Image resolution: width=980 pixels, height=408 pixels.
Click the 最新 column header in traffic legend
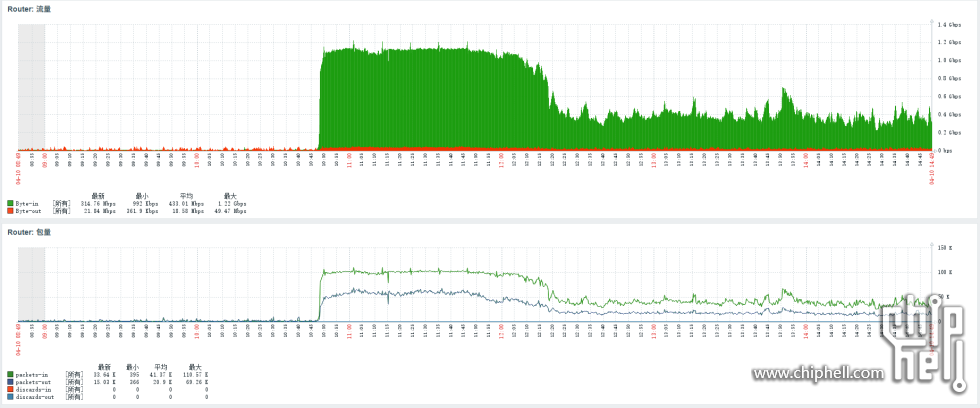98,196
